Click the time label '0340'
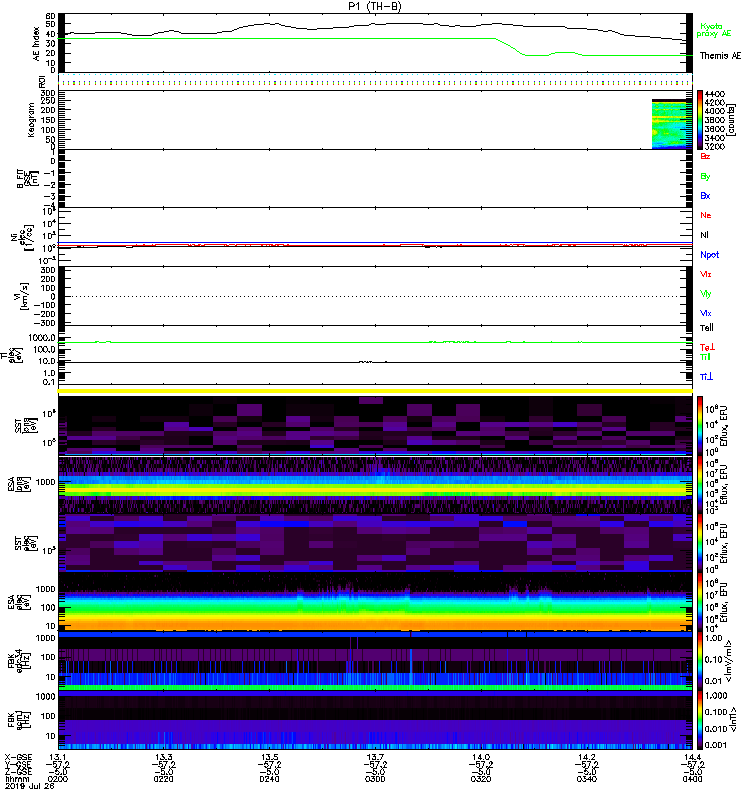The image size is (750, 800). (587, 779)
